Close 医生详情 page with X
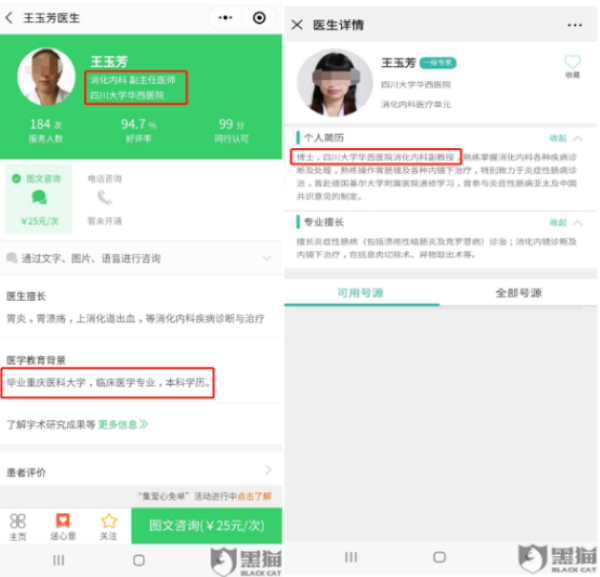 click(297, 25)
